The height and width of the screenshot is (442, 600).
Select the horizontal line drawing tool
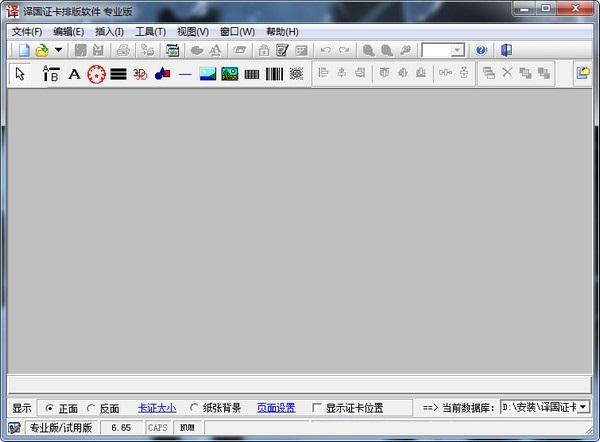tap(185, 74)
